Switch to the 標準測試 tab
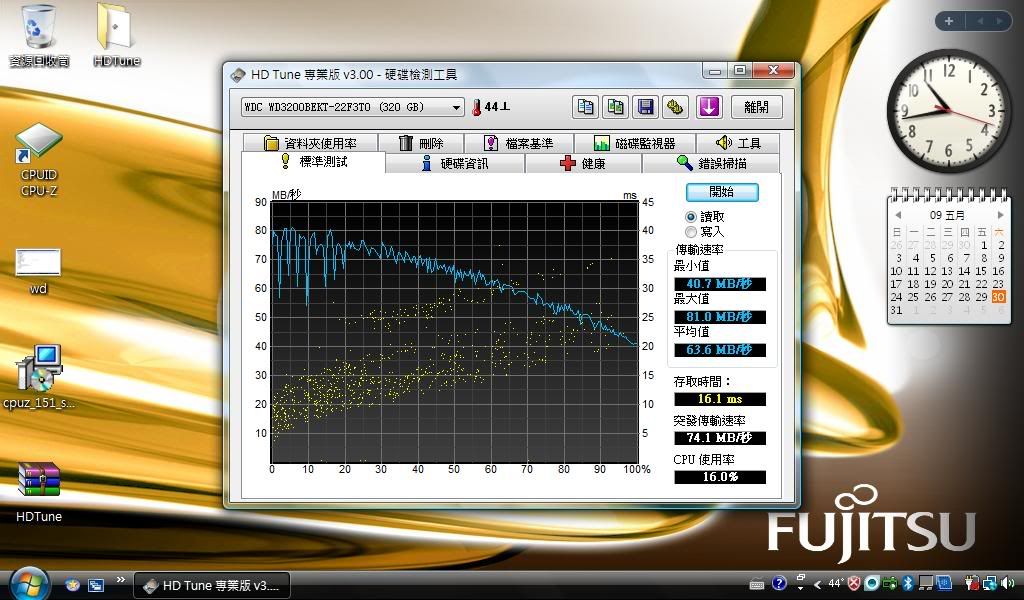 [x=313, y=161]
